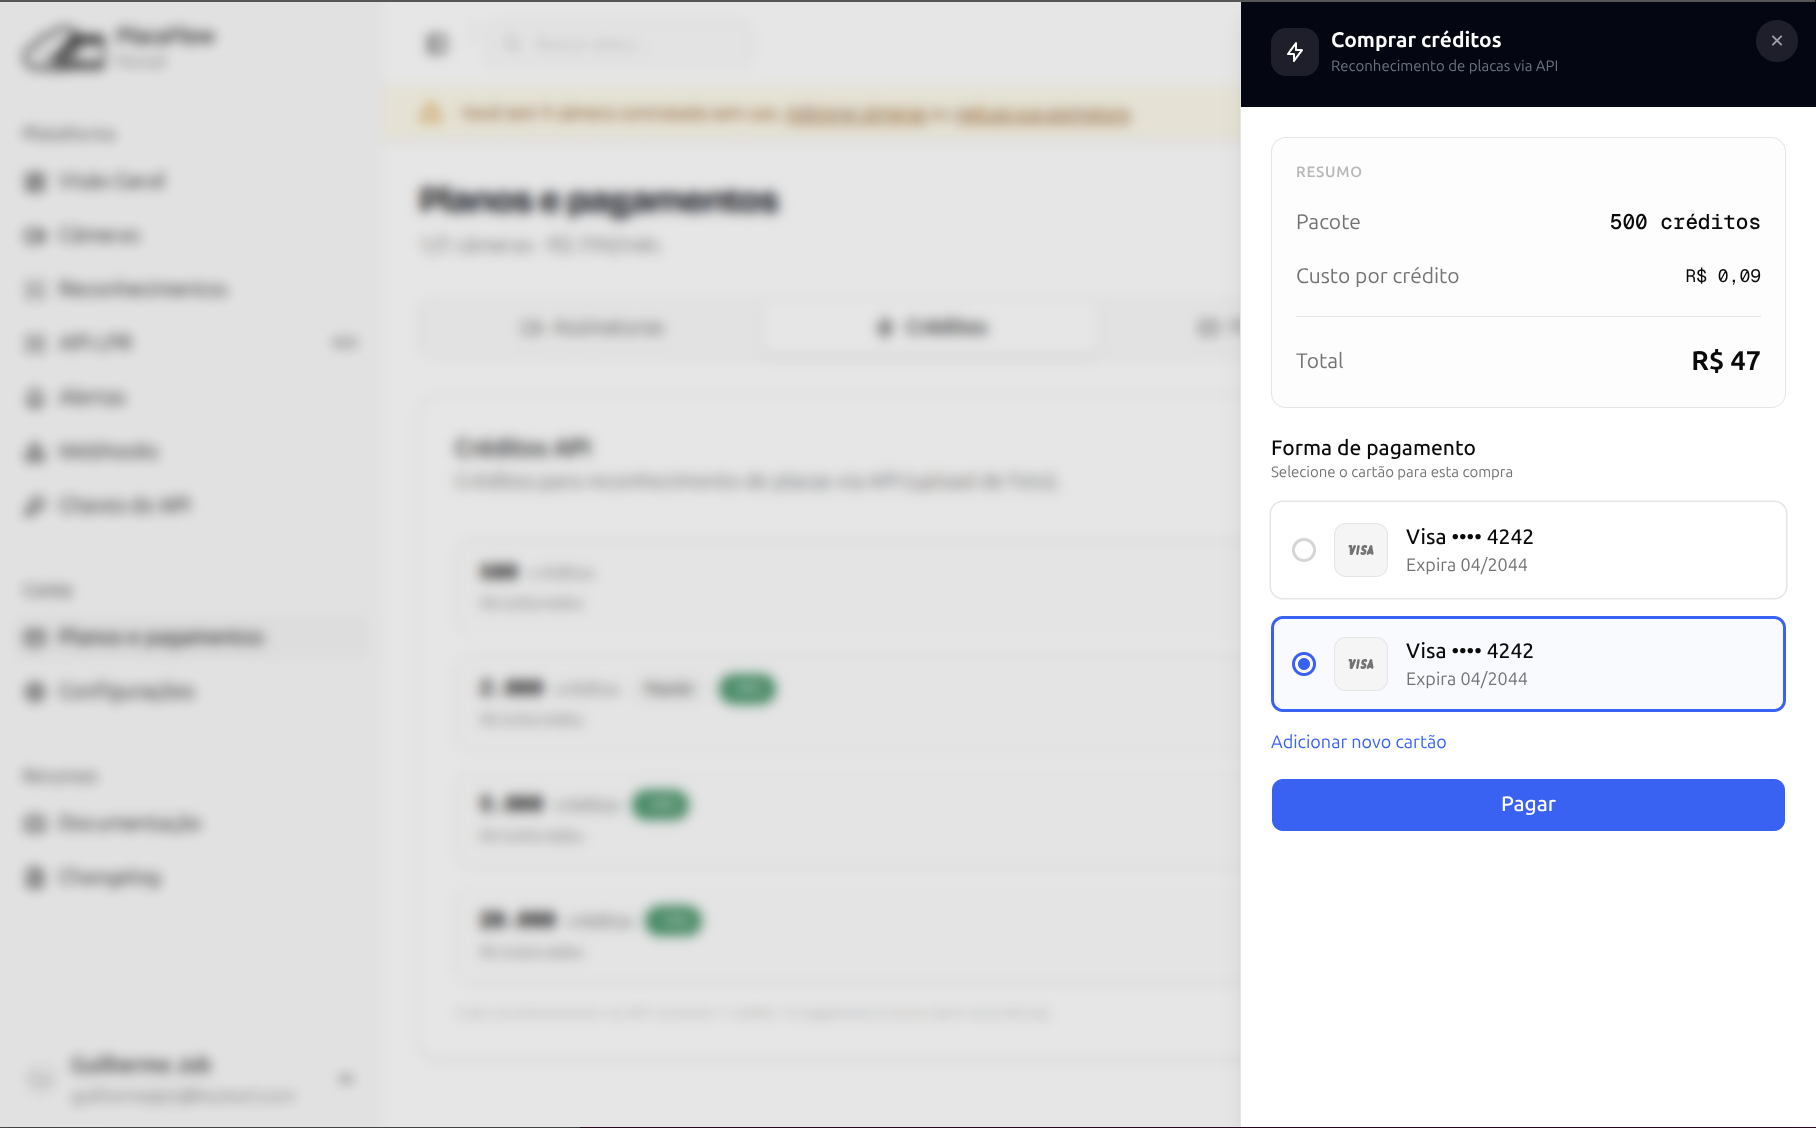Expand the API LPR sidebar chevron
1816x1128 pixels.
coord(344,343)
